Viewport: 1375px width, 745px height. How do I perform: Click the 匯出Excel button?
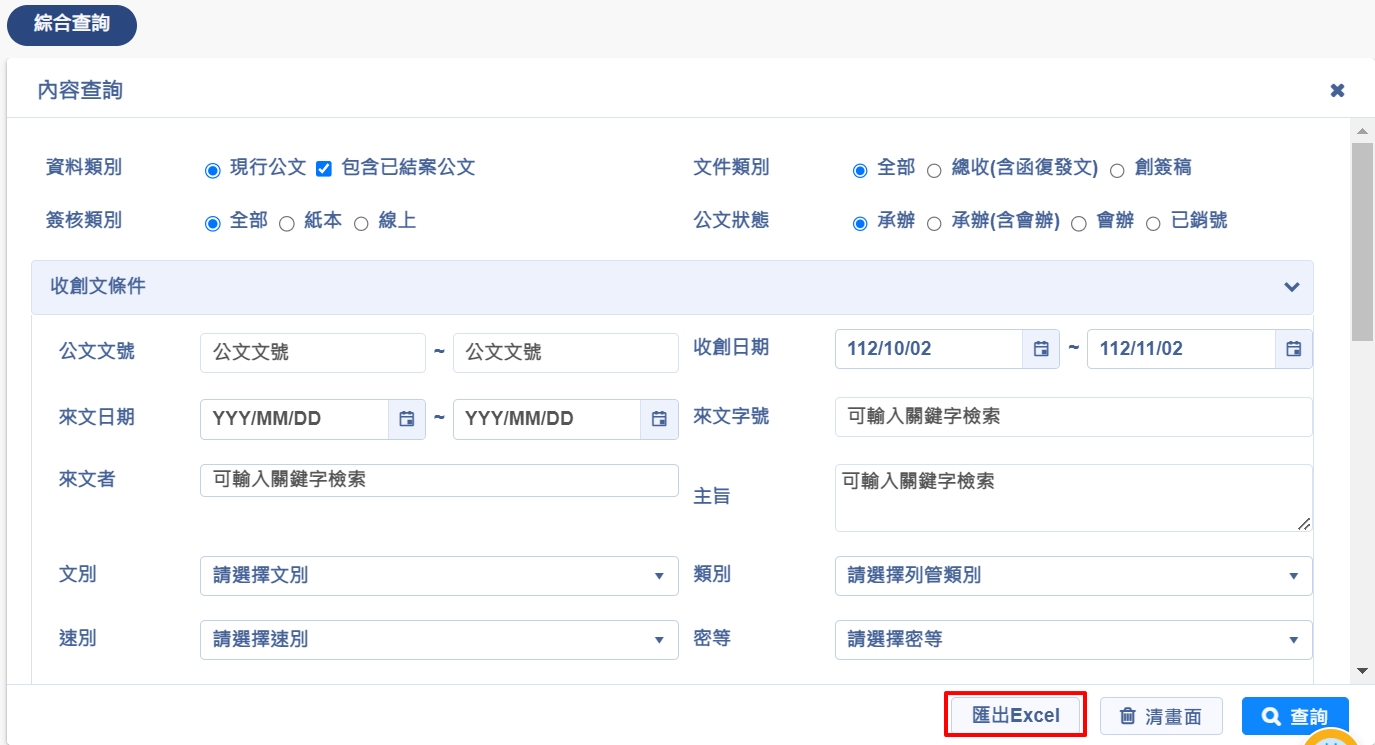click(x=1016, y=715)
